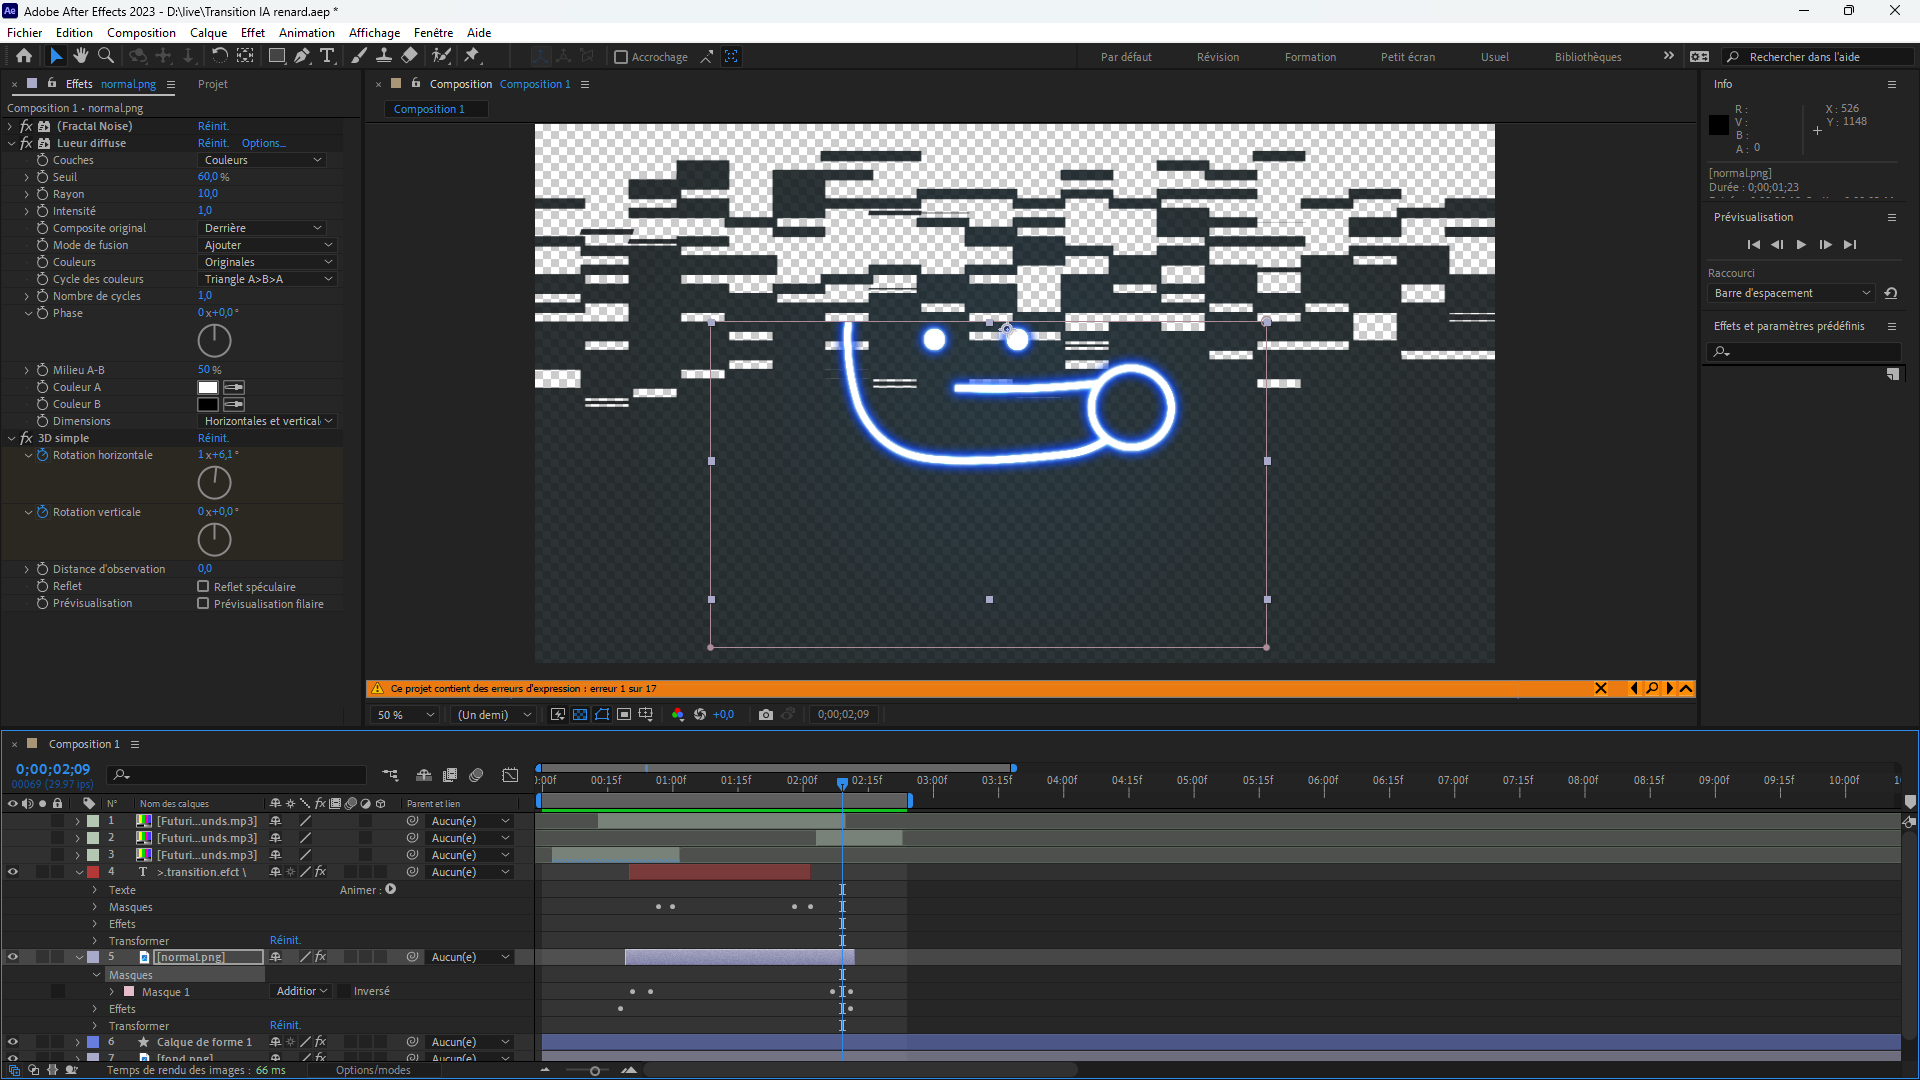Click the snapshot camera icon
The image size is (1920, 1080).
pos(766,715)
